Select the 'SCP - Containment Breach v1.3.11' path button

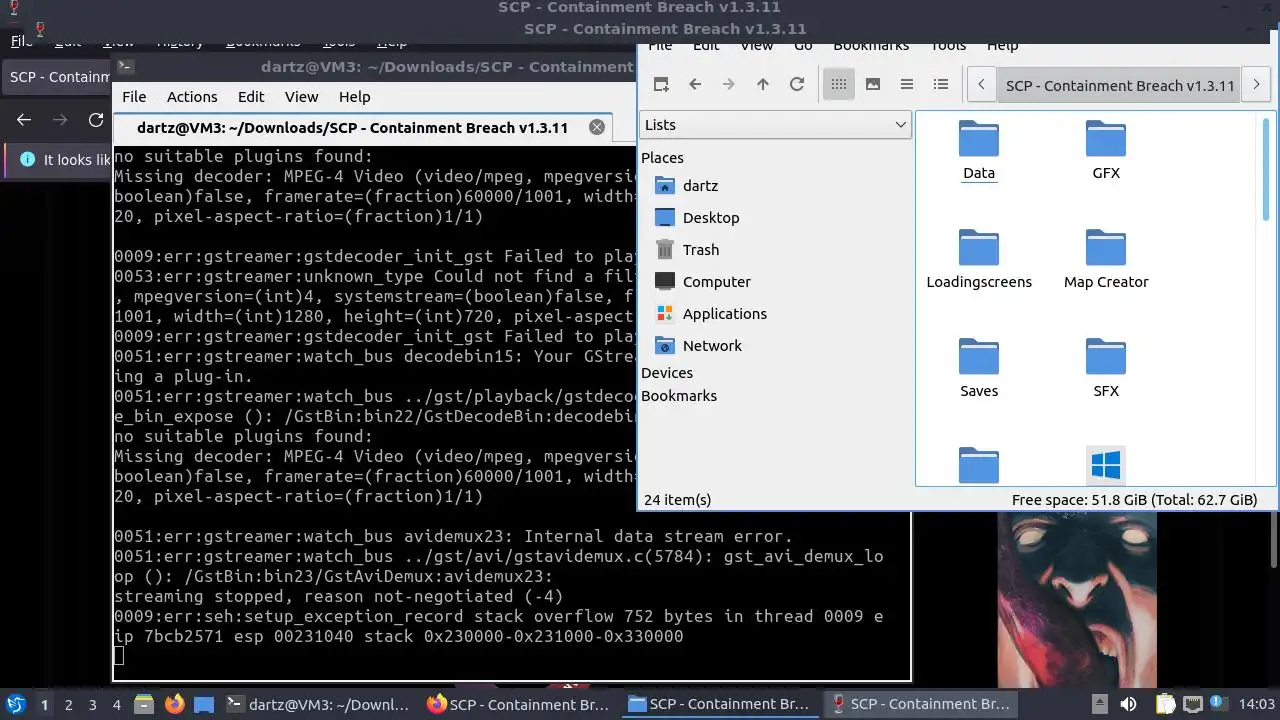tap(1119, 85)
